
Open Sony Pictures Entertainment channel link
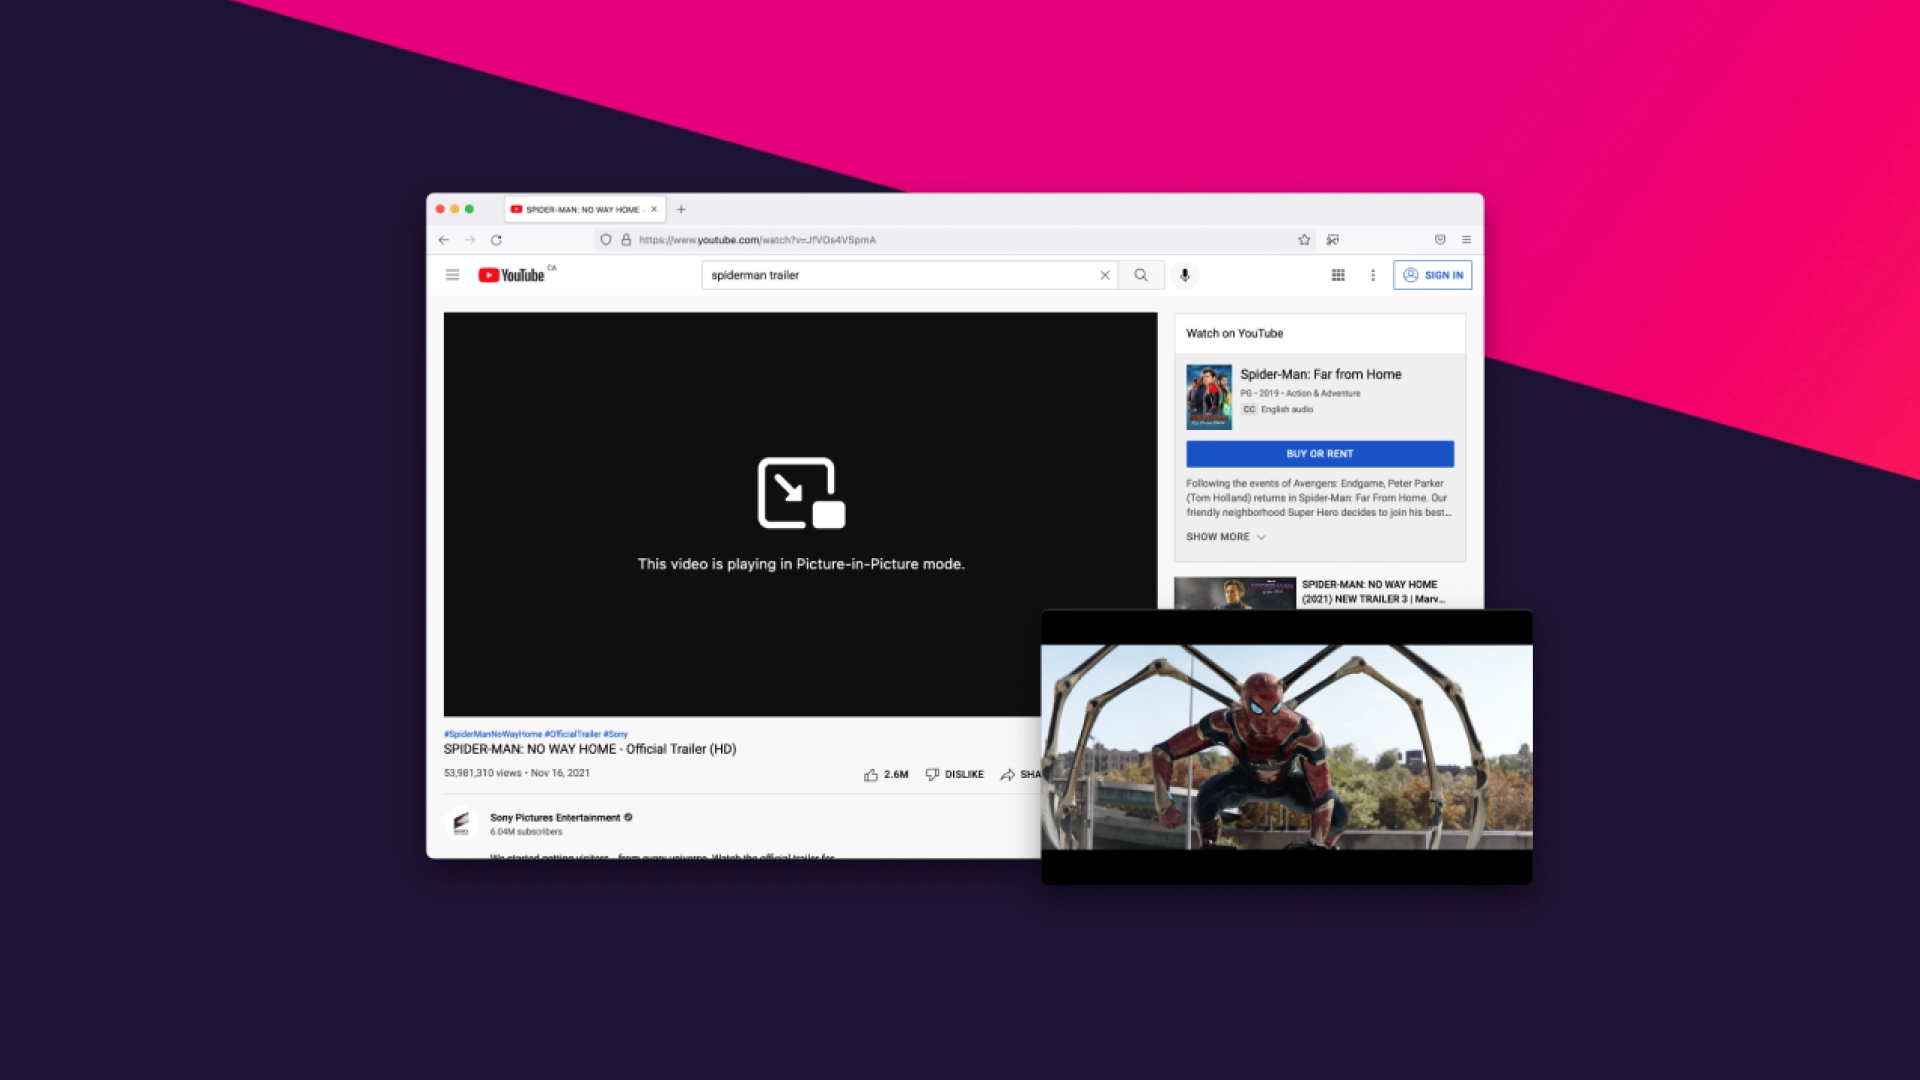click(554, 817)
